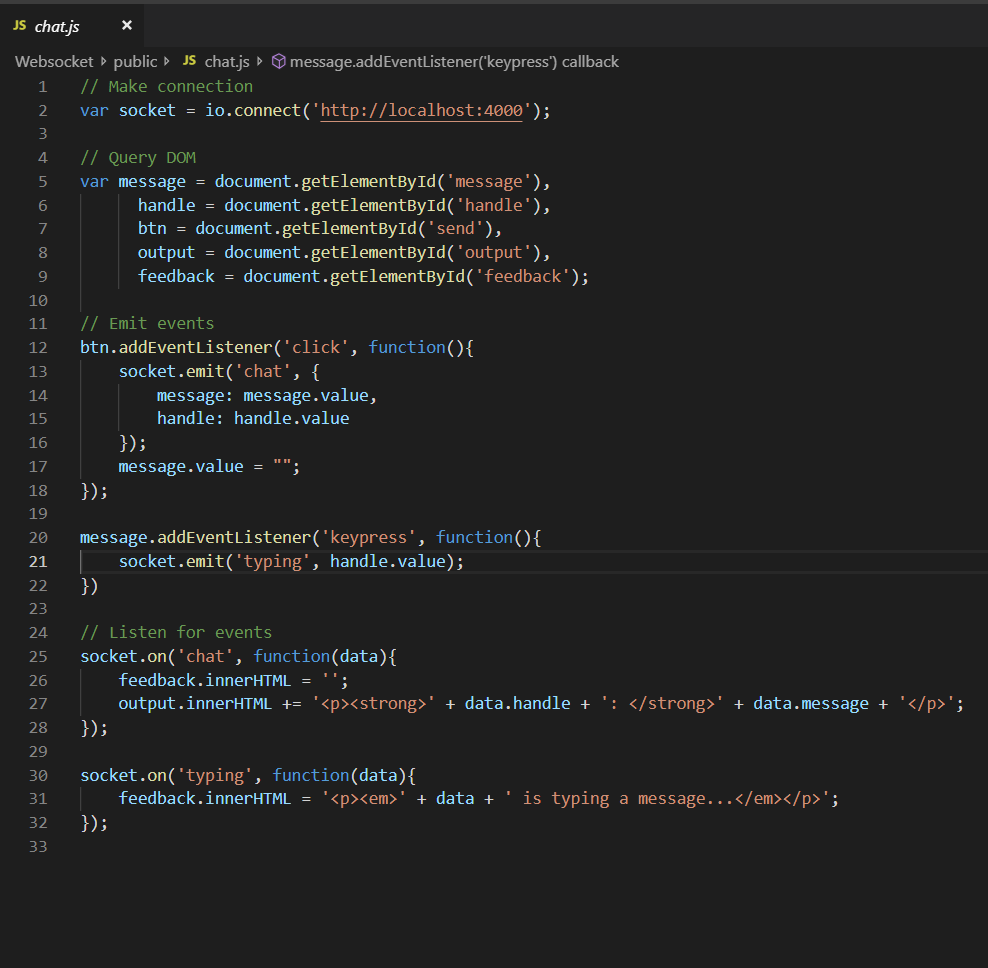Select the breadcrumb entry labeled 'chat.js'
This screenshot has width=988, height=968.
225,61
